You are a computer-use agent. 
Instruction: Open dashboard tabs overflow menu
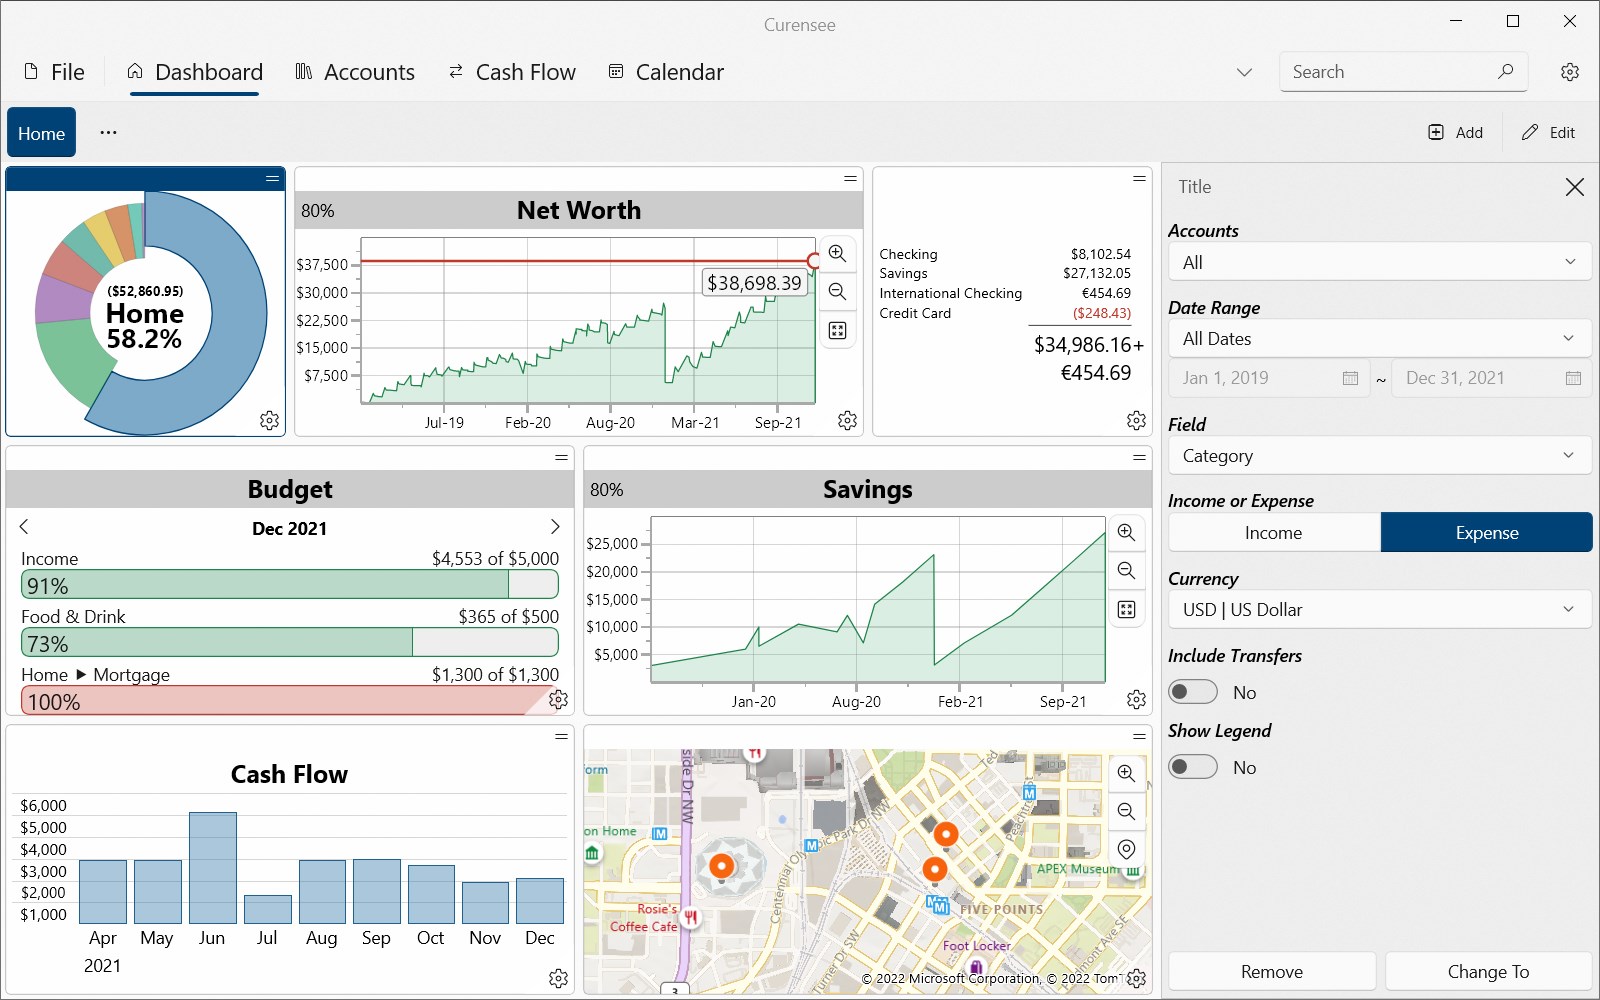pos(108,132)
